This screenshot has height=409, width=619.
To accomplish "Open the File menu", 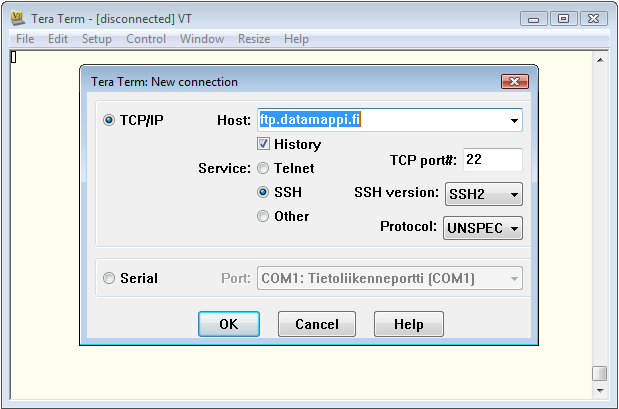I will click(x=25, y=39).
